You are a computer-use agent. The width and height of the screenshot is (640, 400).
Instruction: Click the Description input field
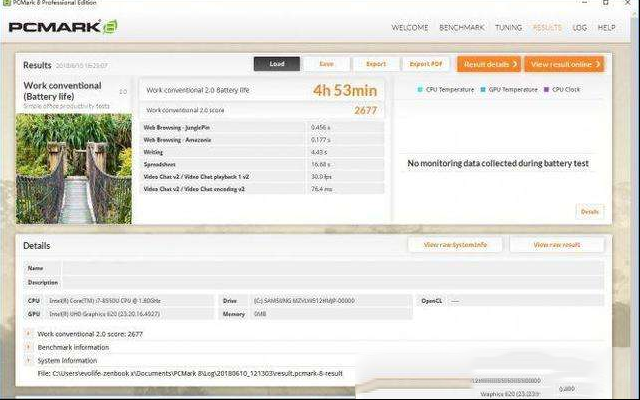tap(333, 282)
